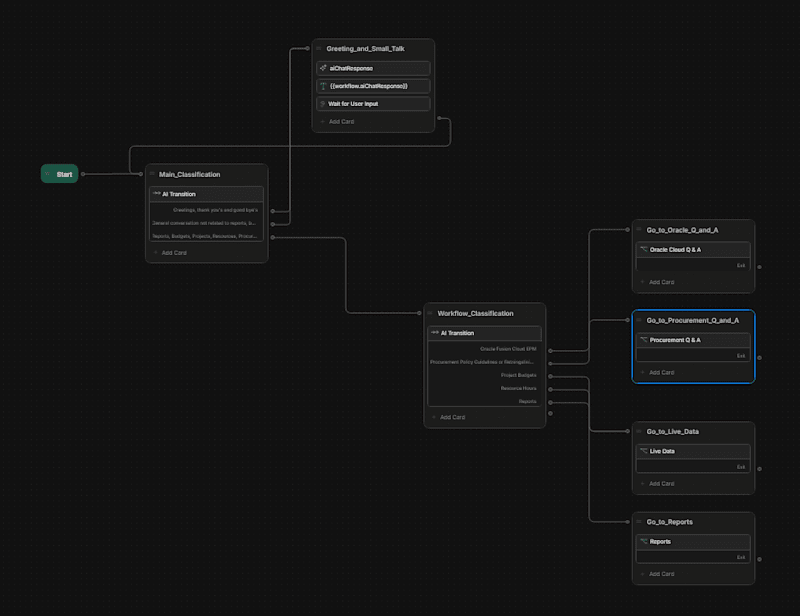The width and height of the screenshot is (800, 616).
Task: Click the workflow icon on Procurement Q & A
Action: coord(644,340)
